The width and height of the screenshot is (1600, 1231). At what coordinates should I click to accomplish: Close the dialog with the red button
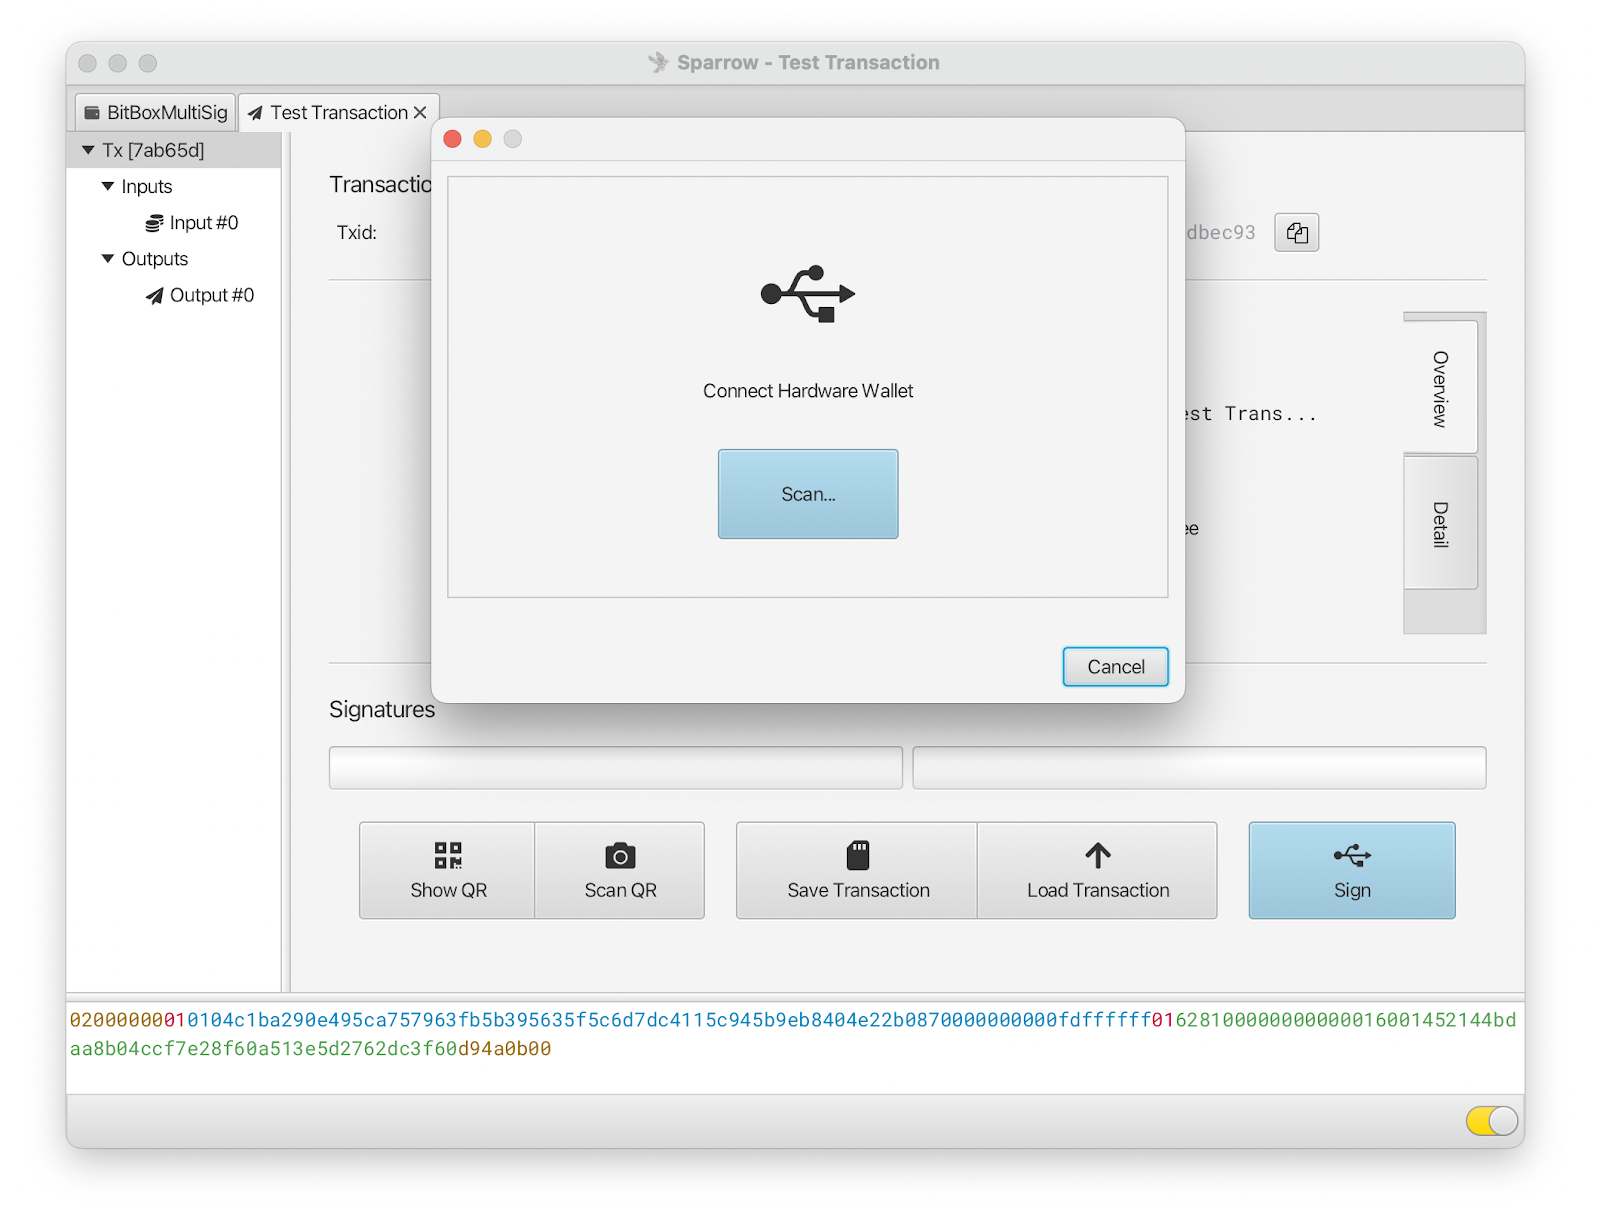[x=452, y=139]
